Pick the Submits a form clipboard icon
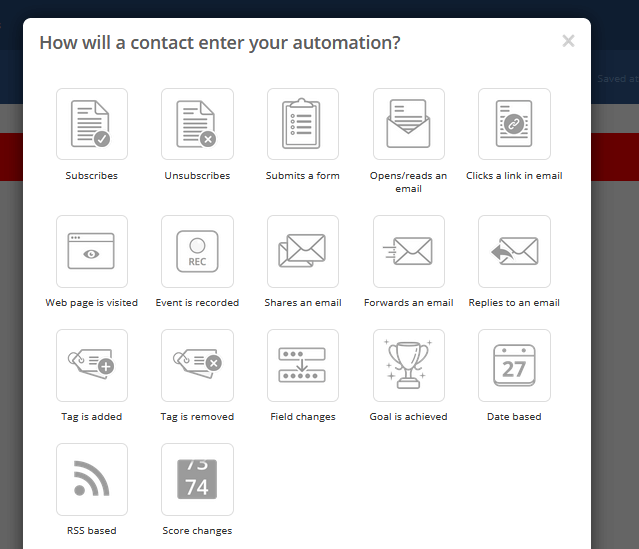This screenshot has height=549, width=639. pos(303,124)
